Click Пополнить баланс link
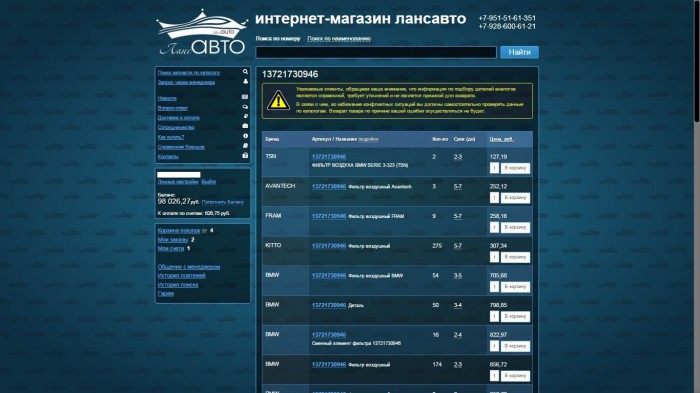 [x=222, y=202]
